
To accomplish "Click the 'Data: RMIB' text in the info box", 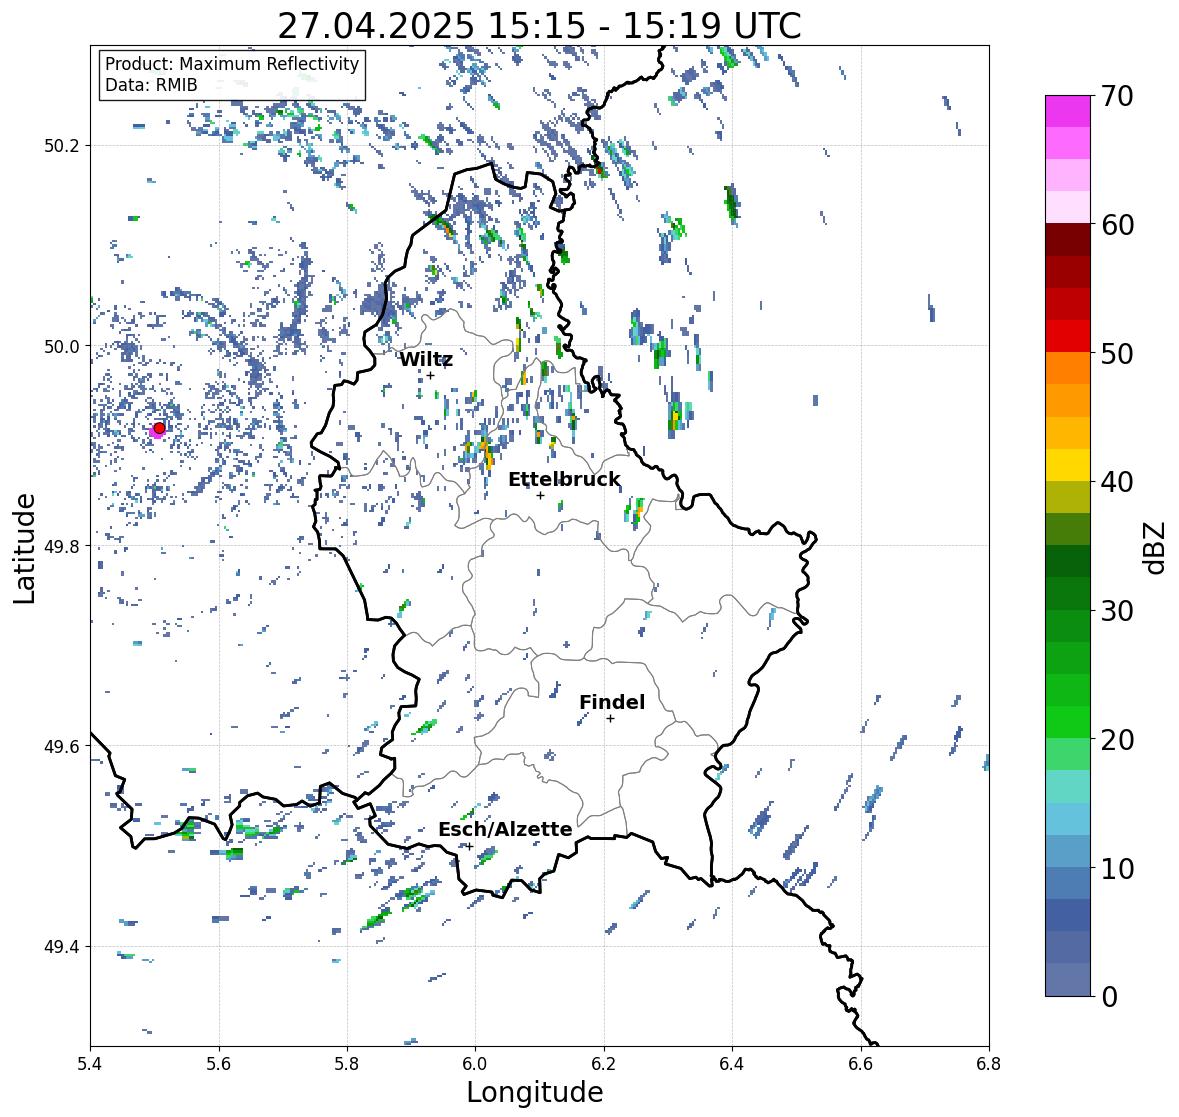I will click(151, 85).
